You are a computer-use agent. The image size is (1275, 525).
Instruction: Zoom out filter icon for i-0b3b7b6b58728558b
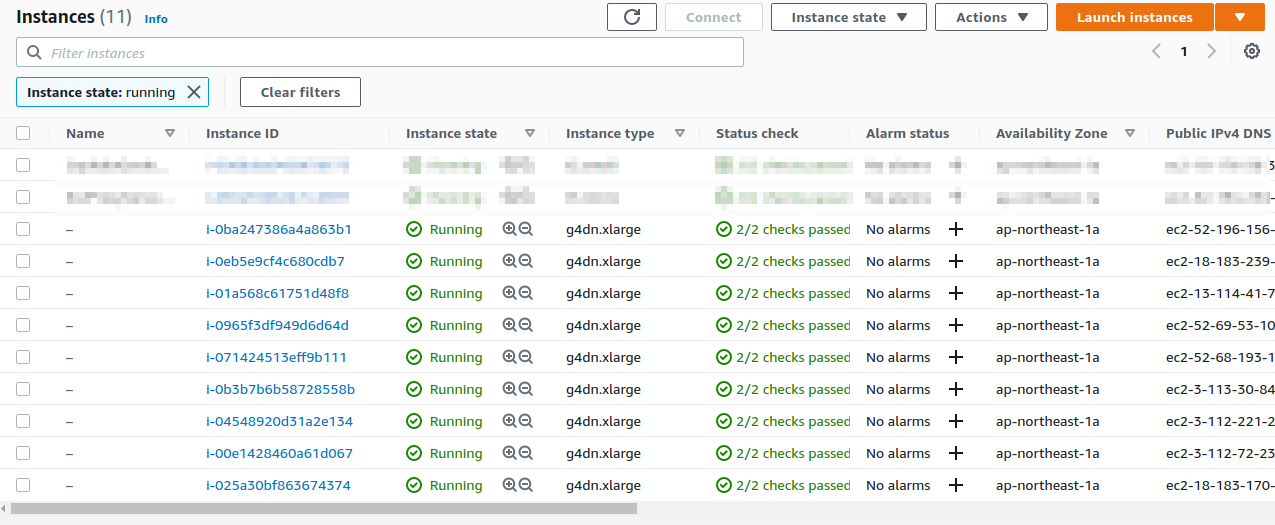click(526, 389)
